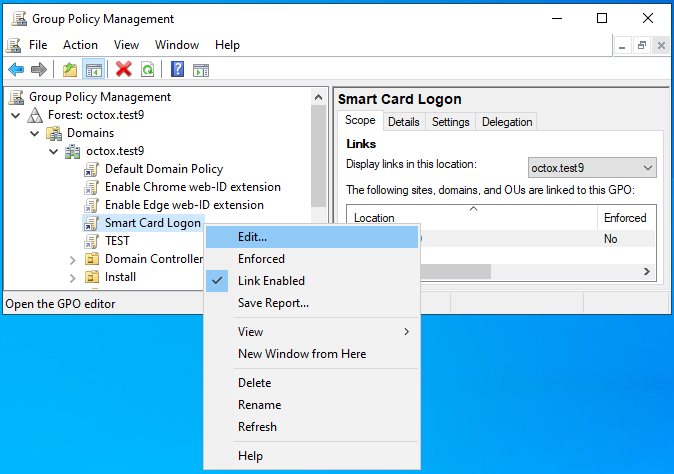Click the red Delete icon in toolbar
674x474 pixels.
[x=124, y=69]
